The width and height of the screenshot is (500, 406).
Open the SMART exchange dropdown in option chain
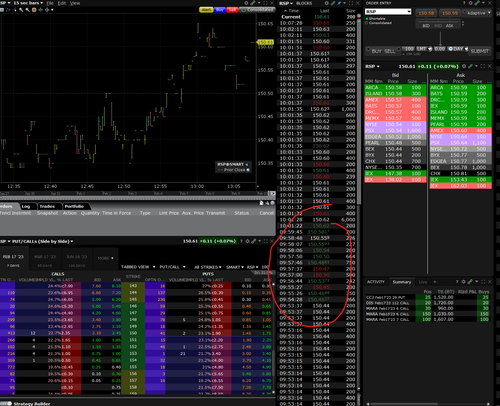(x=235, y=267)
